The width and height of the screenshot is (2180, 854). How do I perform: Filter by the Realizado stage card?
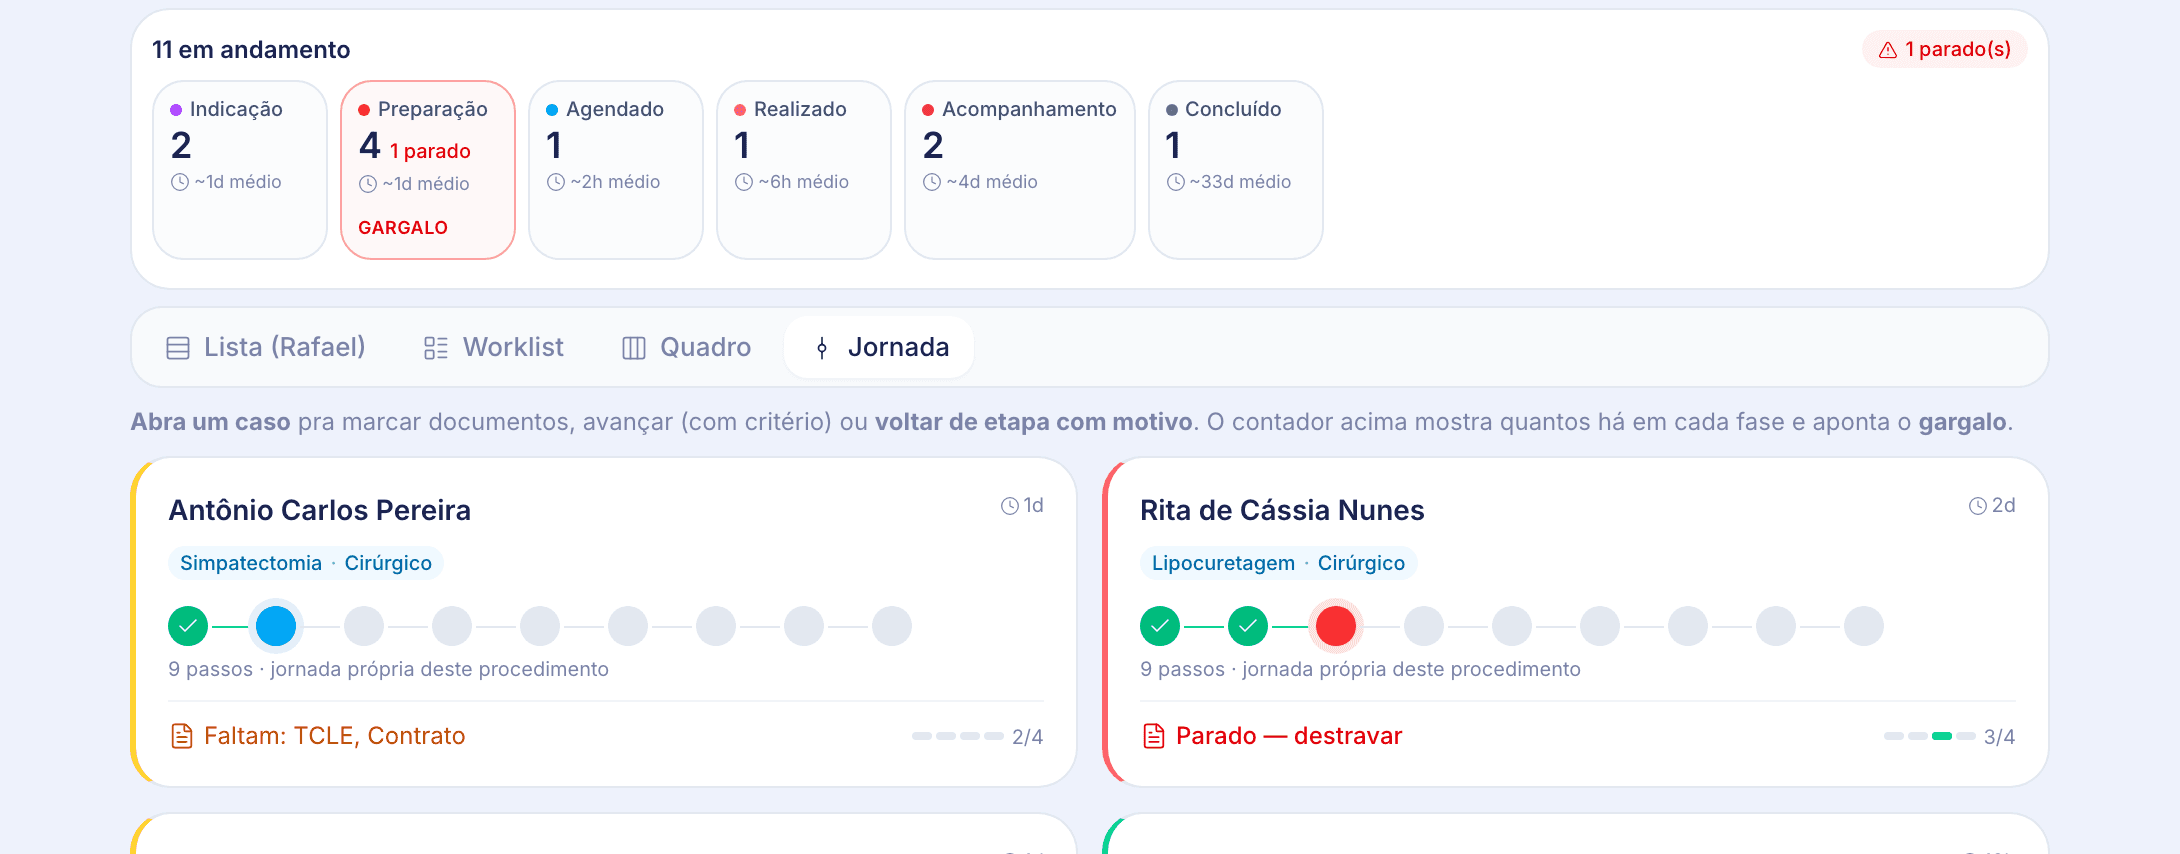pos(804,169)
